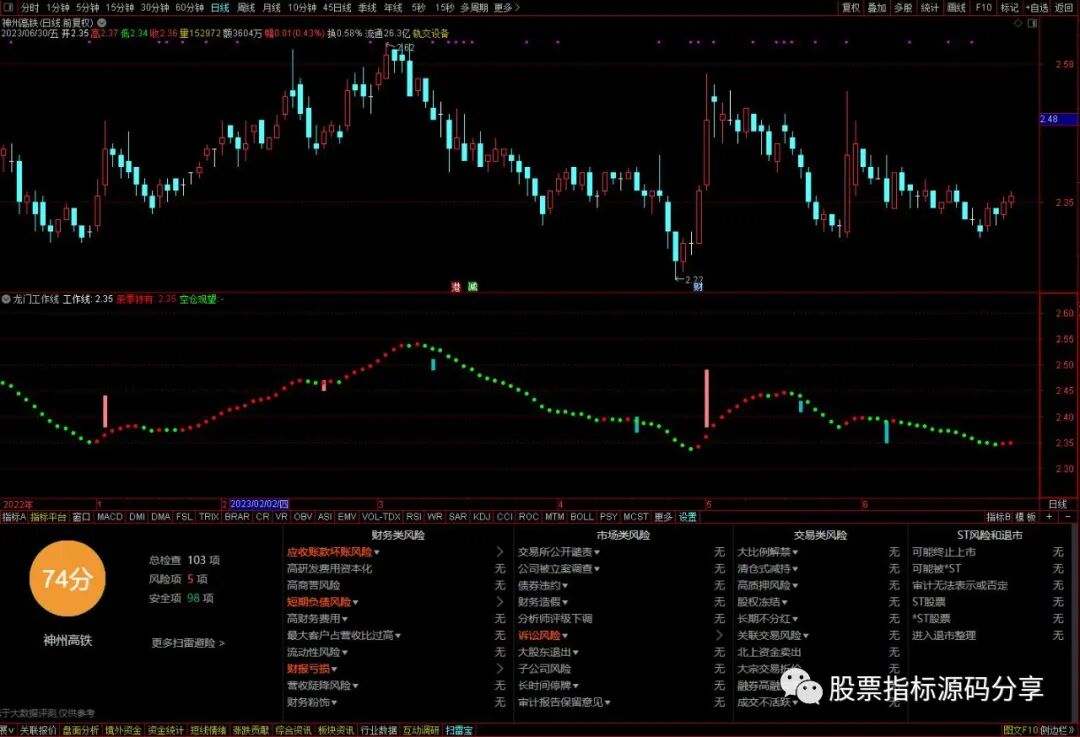Screen dimensions: 1080x737
Task: Expand 应收账款坏账风险 dropdown
Action: click(x=376, y=552)
